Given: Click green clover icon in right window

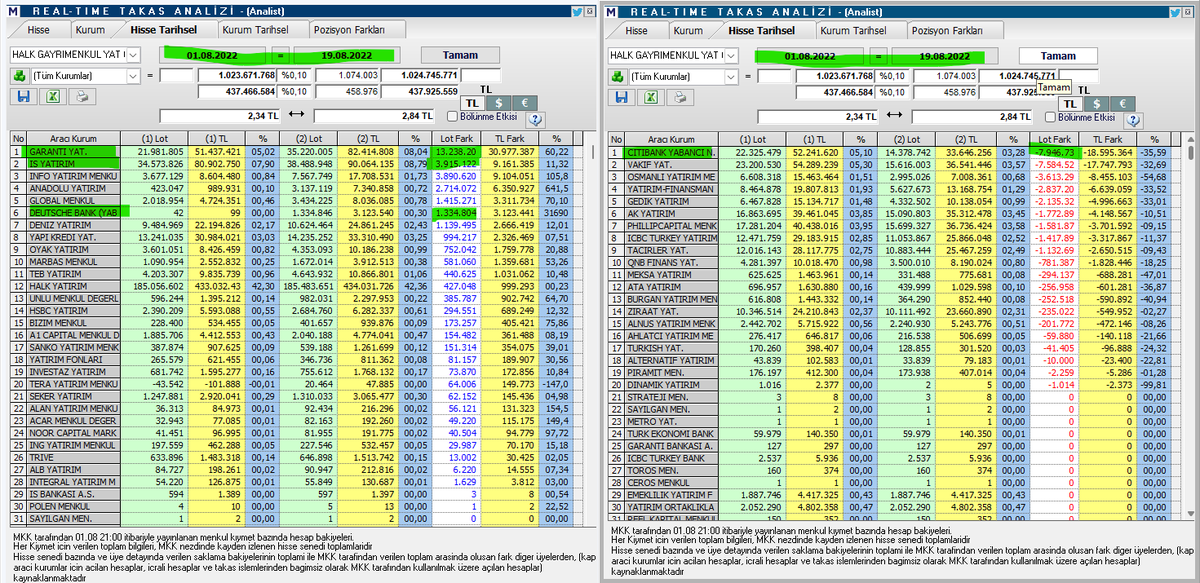Looking at the screenshot, I should click(x=618, y=75).
